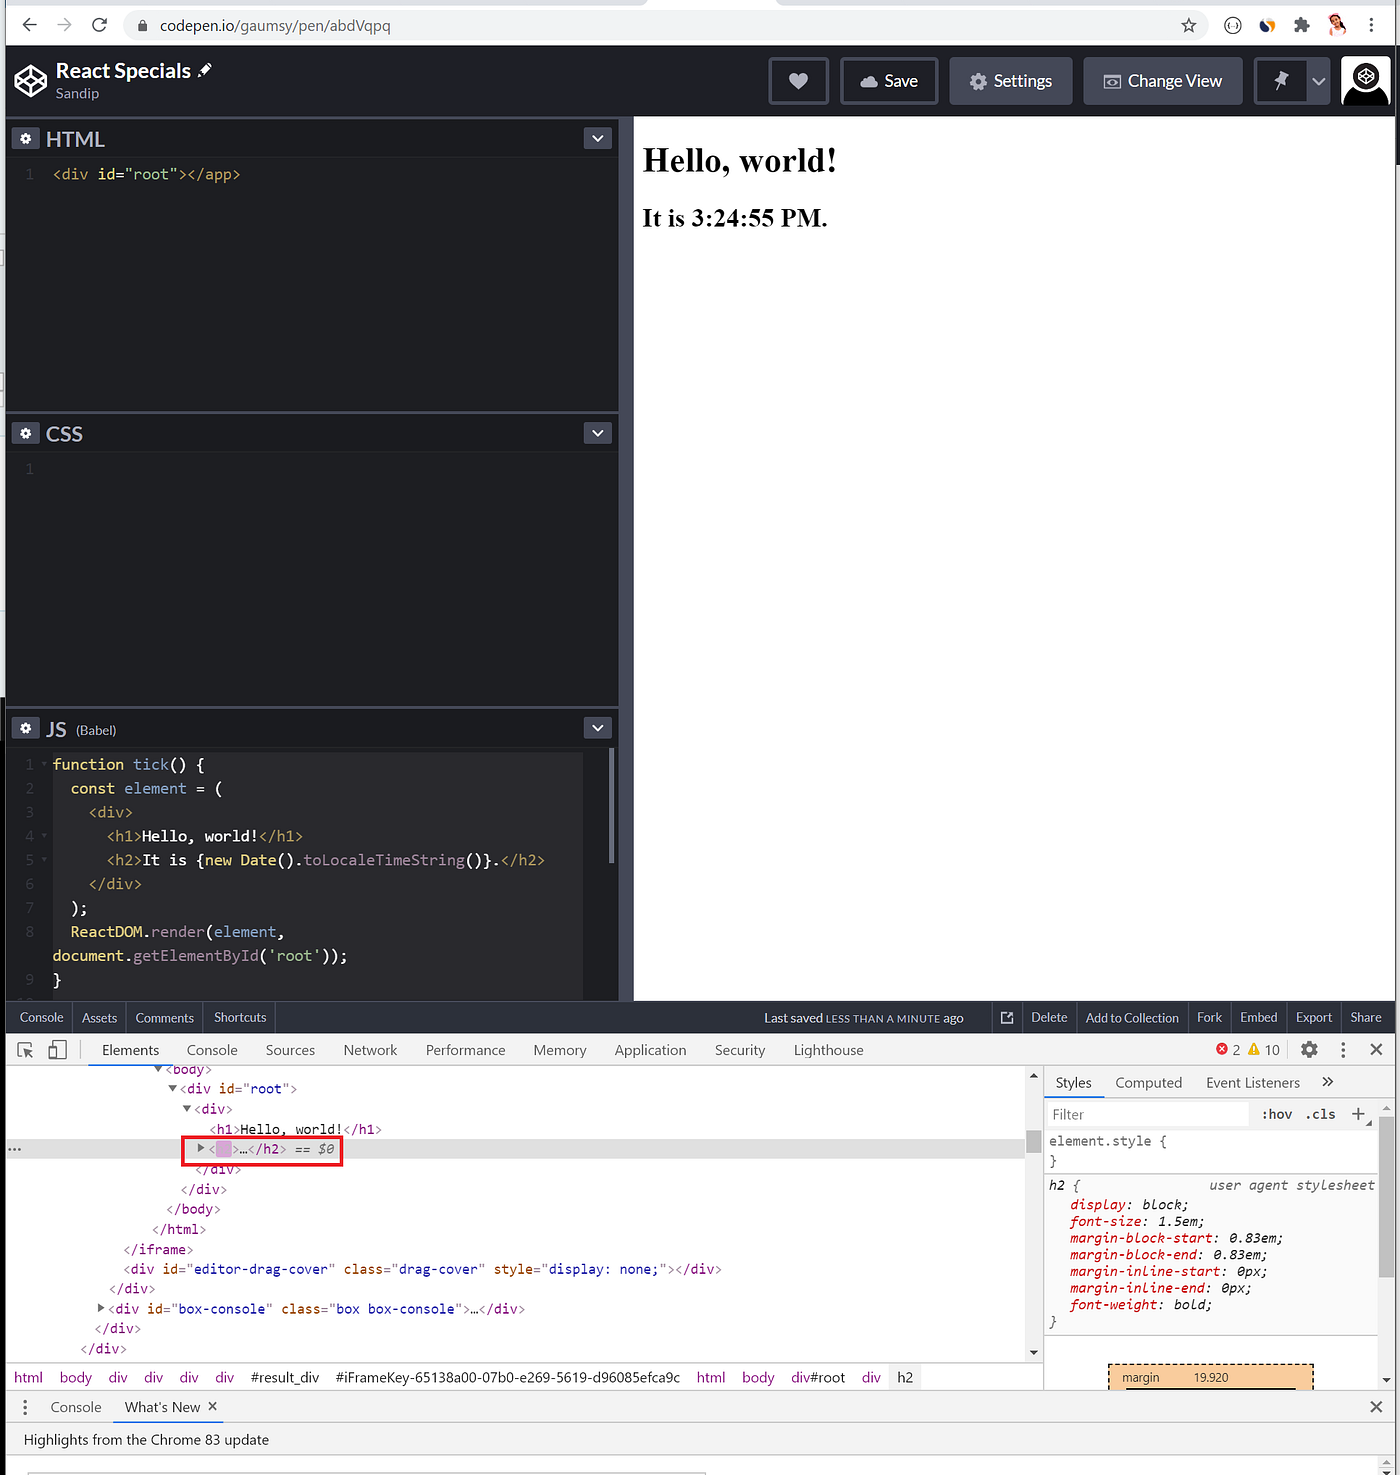Open the Computed tab in the Styles pane

pyautogui.click(x=1148, y=1082)
